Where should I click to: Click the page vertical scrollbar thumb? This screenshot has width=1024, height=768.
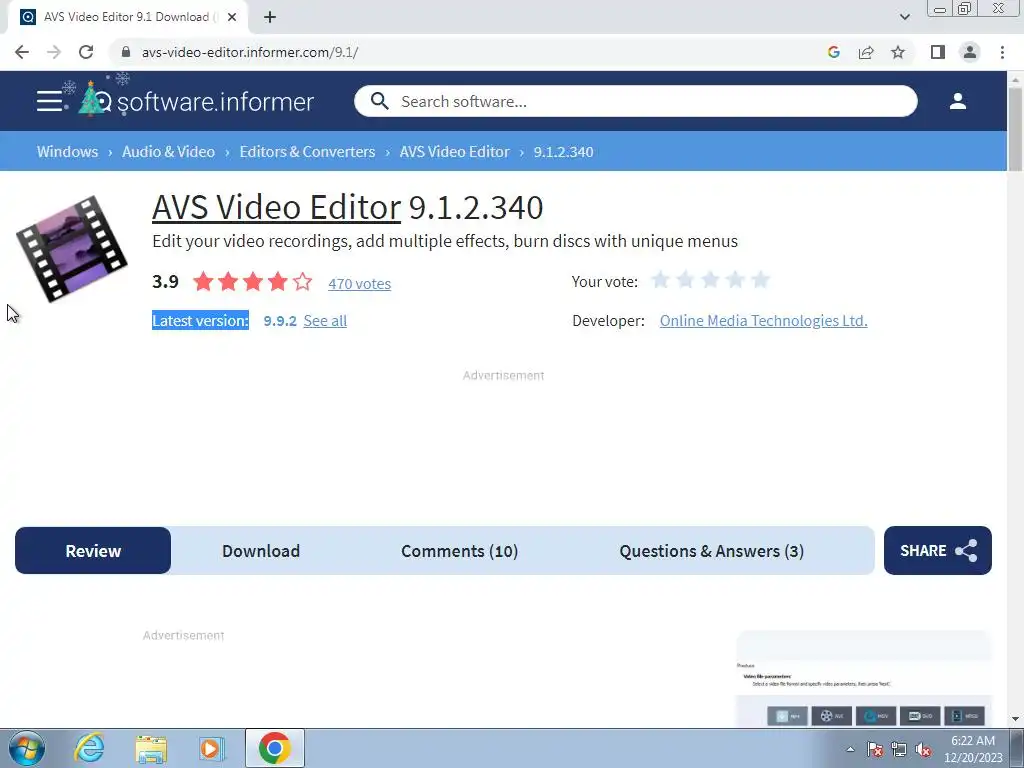1015,128
